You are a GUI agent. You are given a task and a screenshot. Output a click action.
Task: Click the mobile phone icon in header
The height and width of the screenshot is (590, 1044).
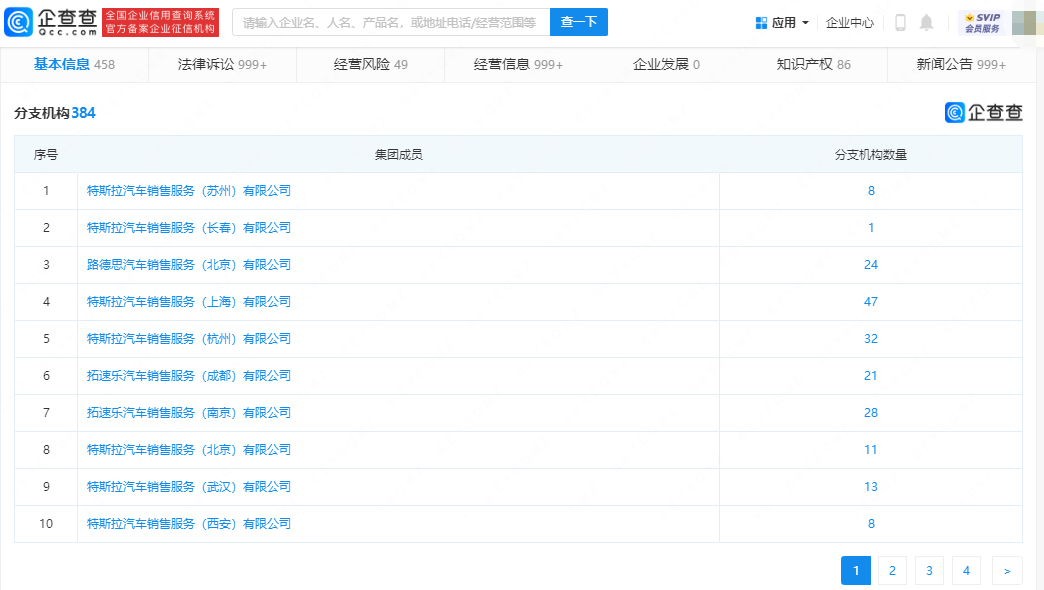(x=900, y=23)
